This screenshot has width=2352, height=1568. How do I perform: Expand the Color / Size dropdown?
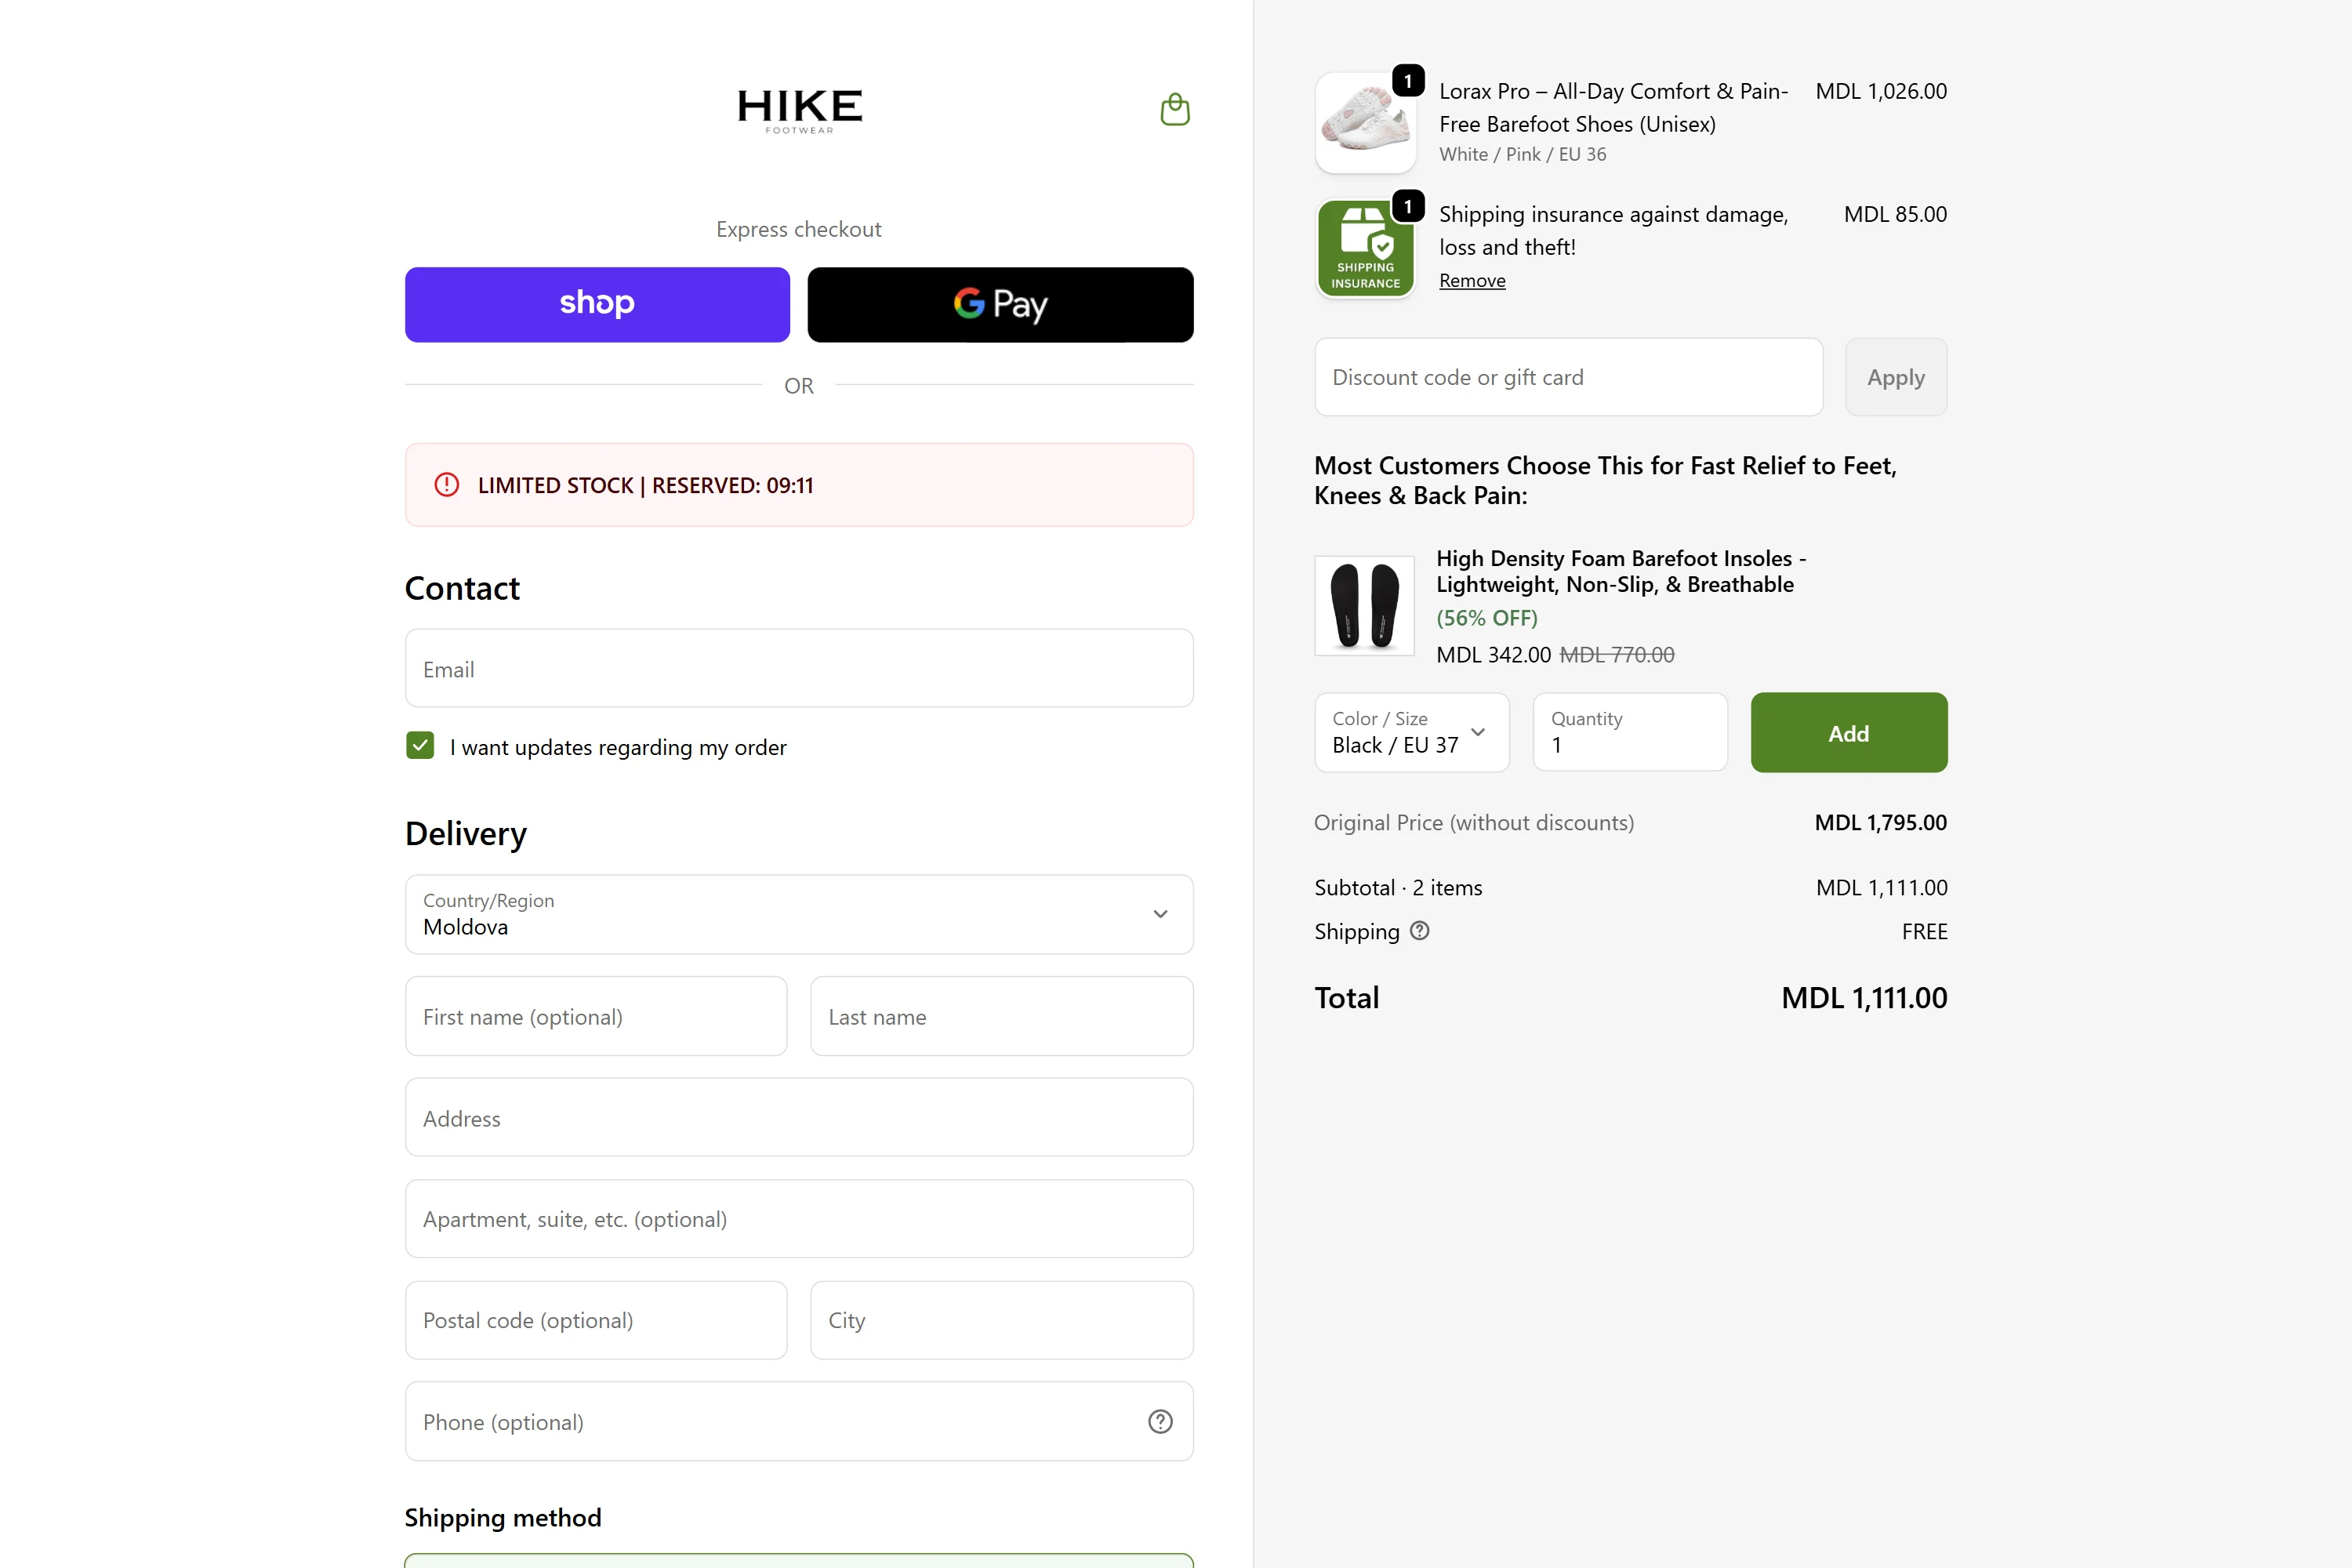(1411, 733)
